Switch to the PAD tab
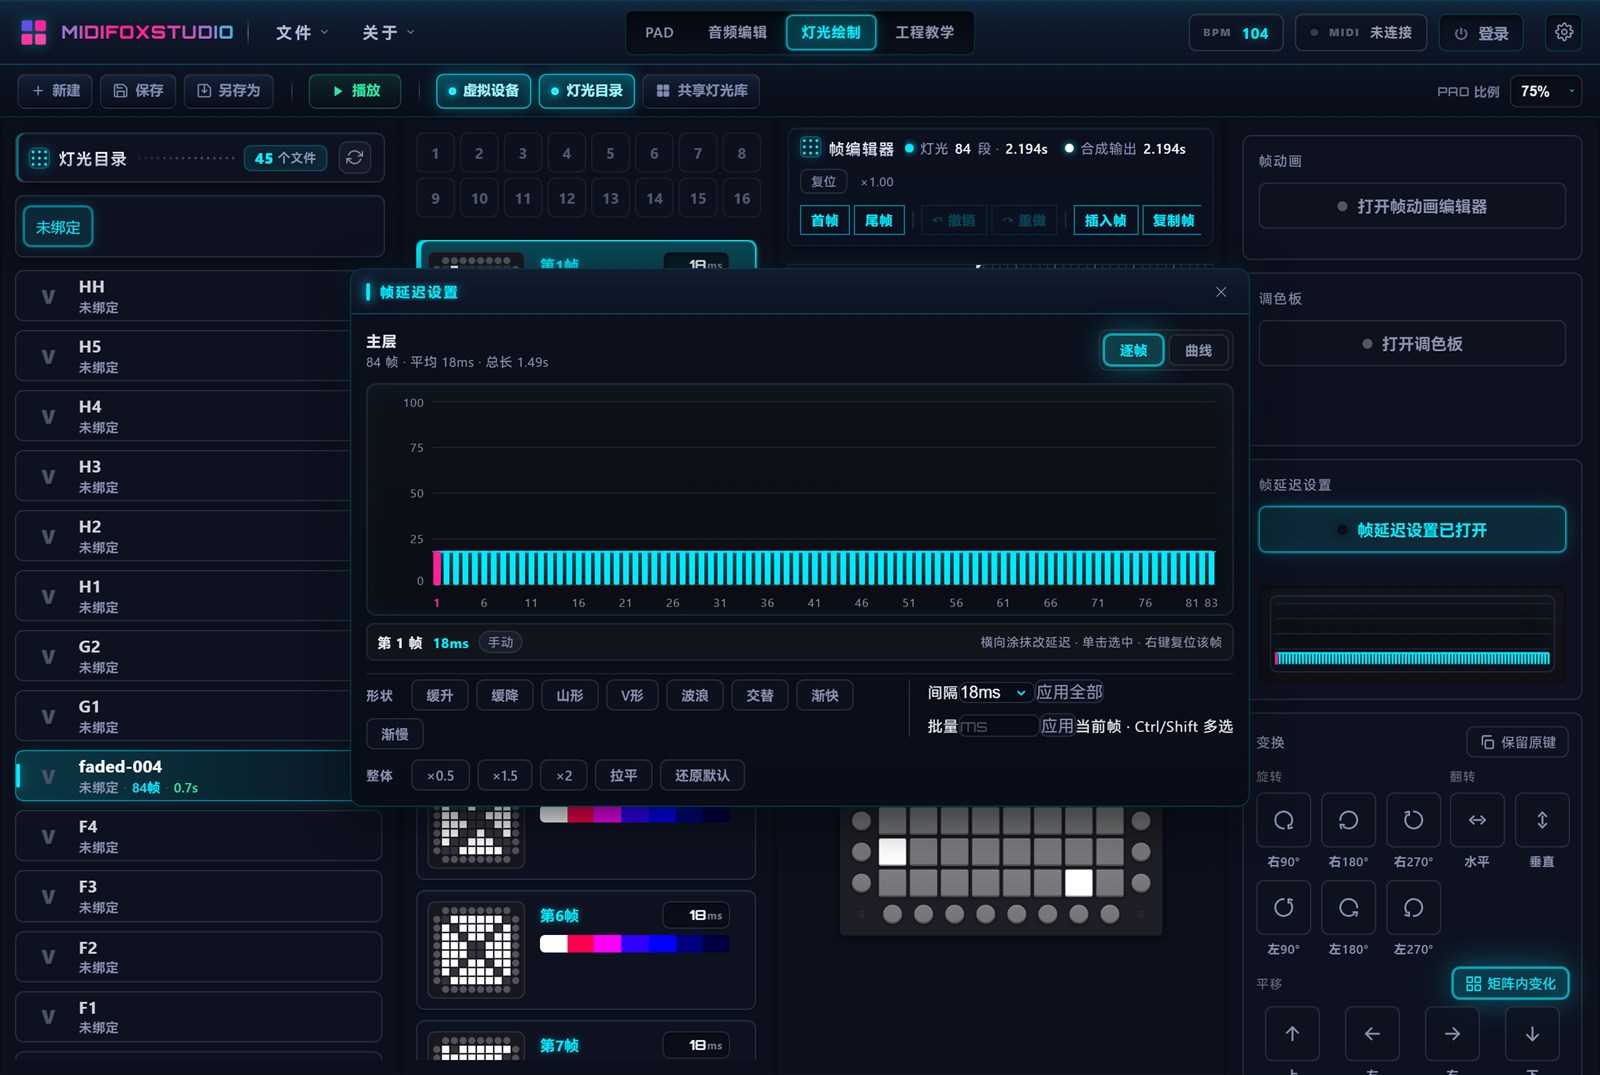This screenshot has width=1600, height=1075. [659, 33]
